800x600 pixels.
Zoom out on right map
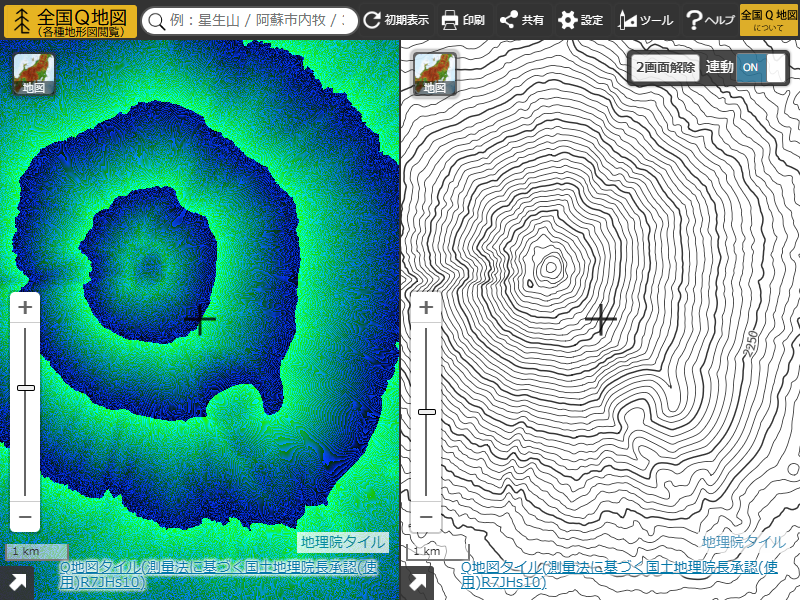click(426, 517)
